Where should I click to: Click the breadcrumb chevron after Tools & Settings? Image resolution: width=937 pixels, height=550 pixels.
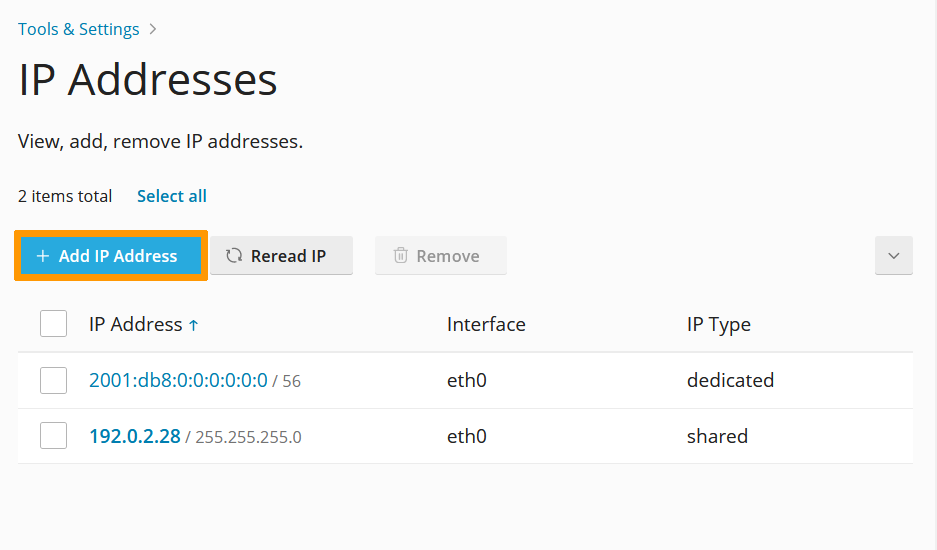pos(153,29)
